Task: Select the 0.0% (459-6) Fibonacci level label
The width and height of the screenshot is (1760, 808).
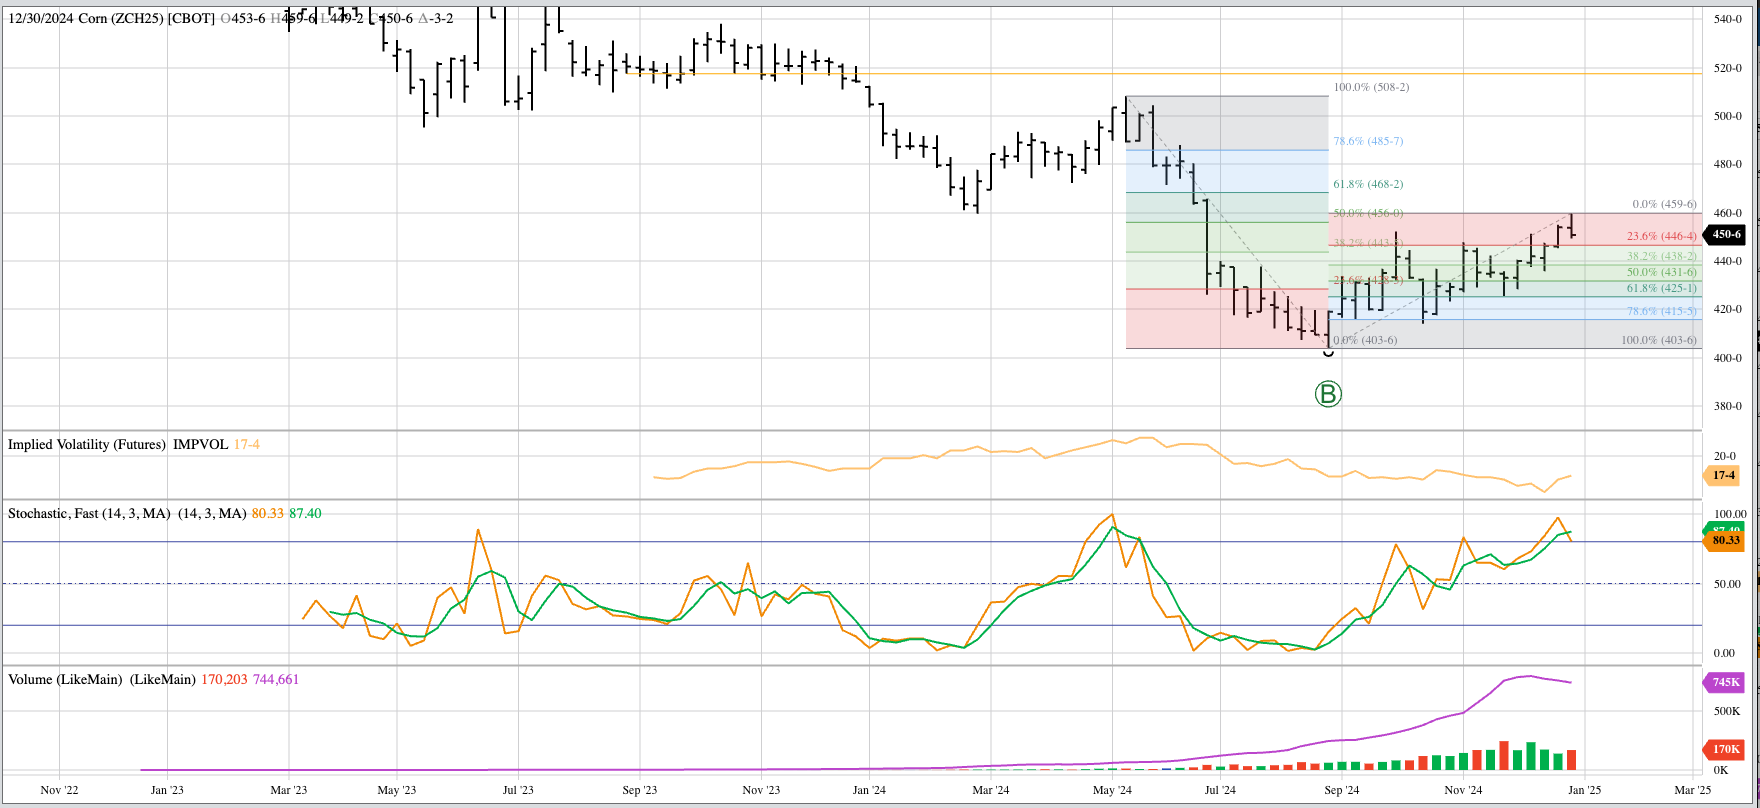Action: point(1664,204)
